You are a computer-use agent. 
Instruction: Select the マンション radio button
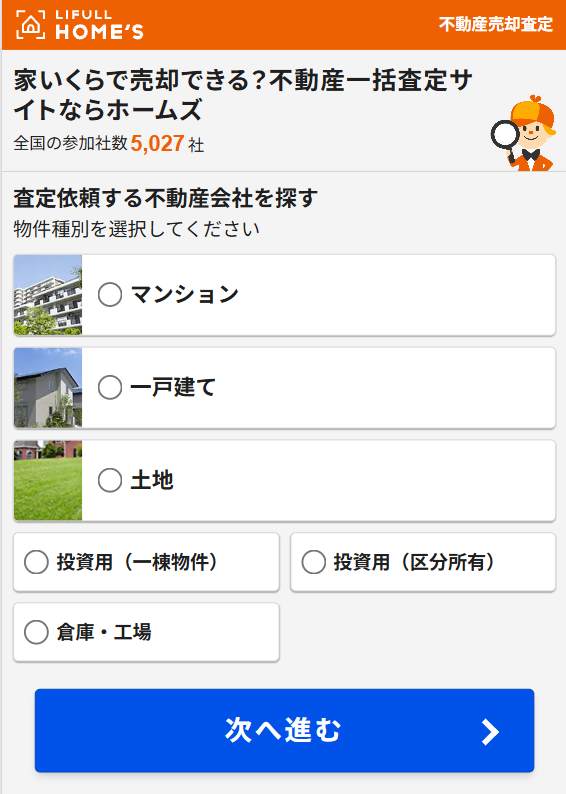(110, 294)
